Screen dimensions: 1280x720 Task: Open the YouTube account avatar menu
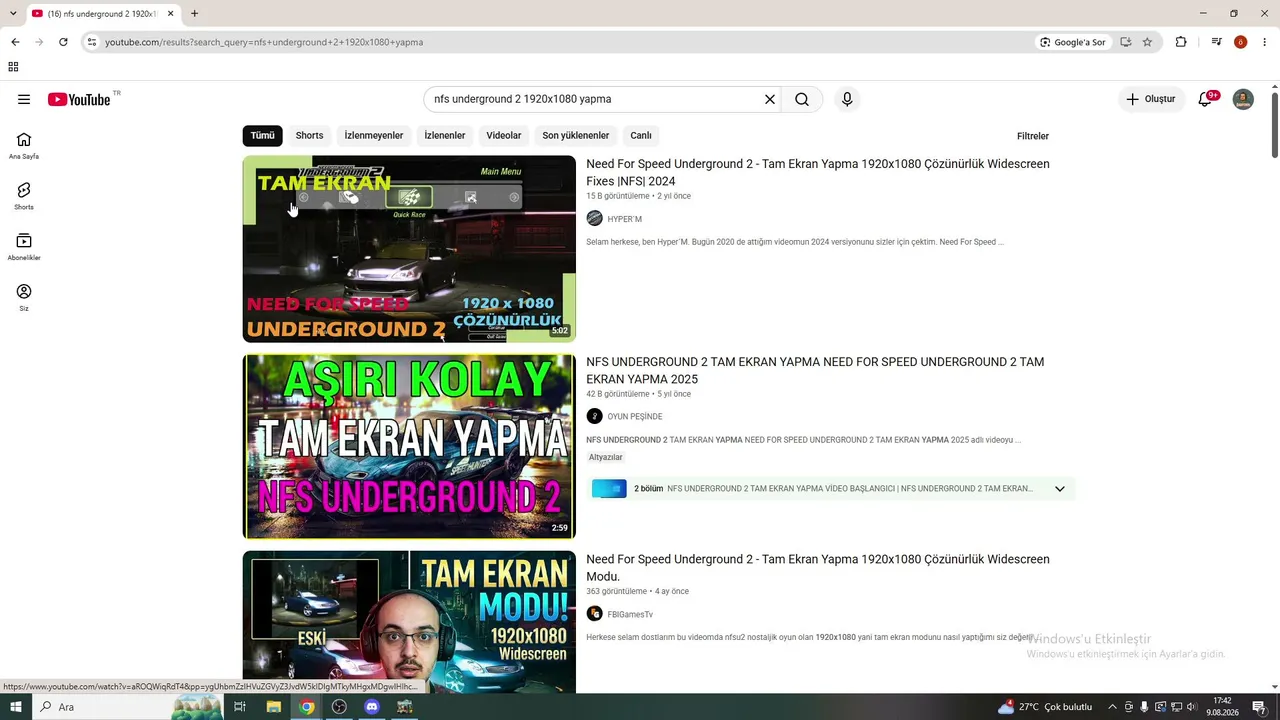coord(1243,99)
